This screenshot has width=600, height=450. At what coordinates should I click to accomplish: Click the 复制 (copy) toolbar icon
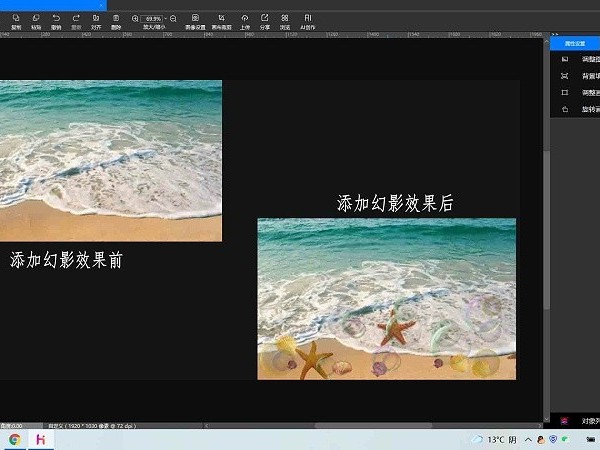(15, 20)
